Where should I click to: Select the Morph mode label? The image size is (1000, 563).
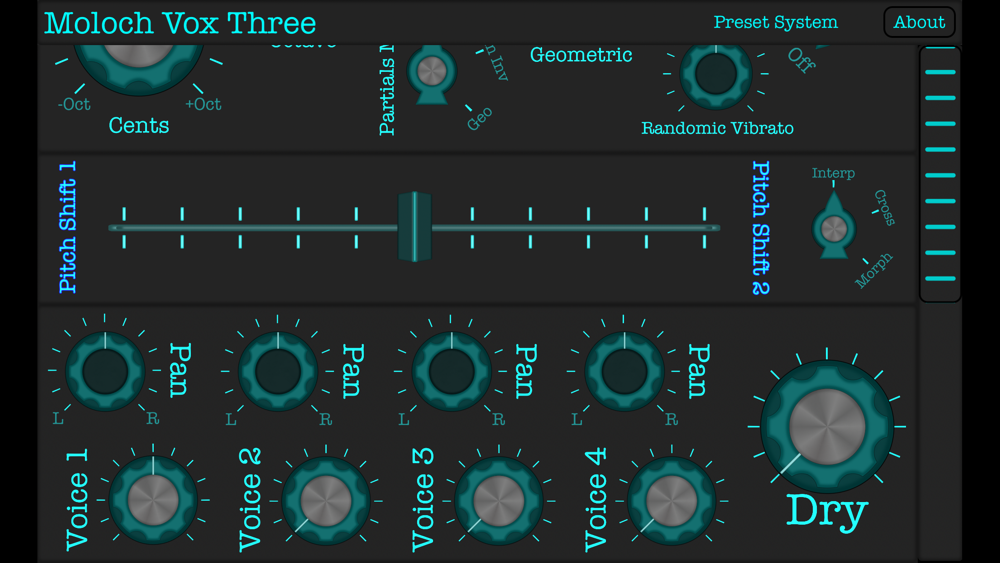point(873,270)
